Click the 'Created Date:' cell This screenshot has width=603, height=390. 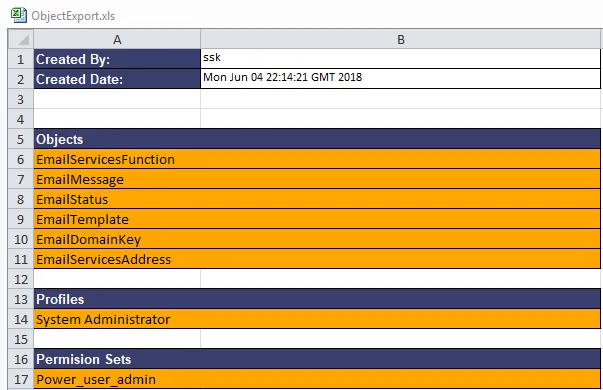117,79
